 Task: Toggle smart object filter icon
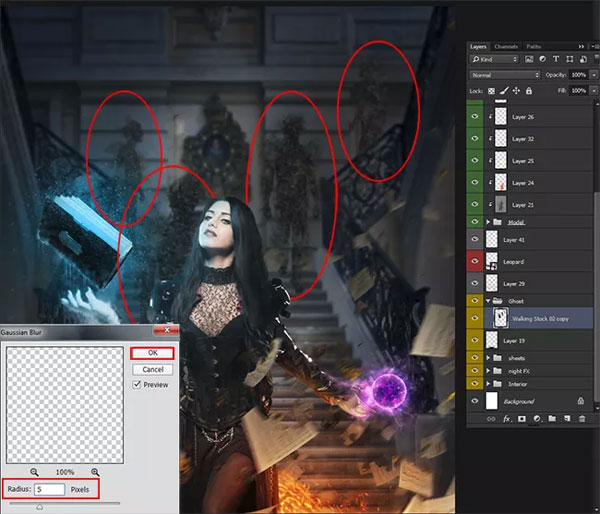pos(584,59)
